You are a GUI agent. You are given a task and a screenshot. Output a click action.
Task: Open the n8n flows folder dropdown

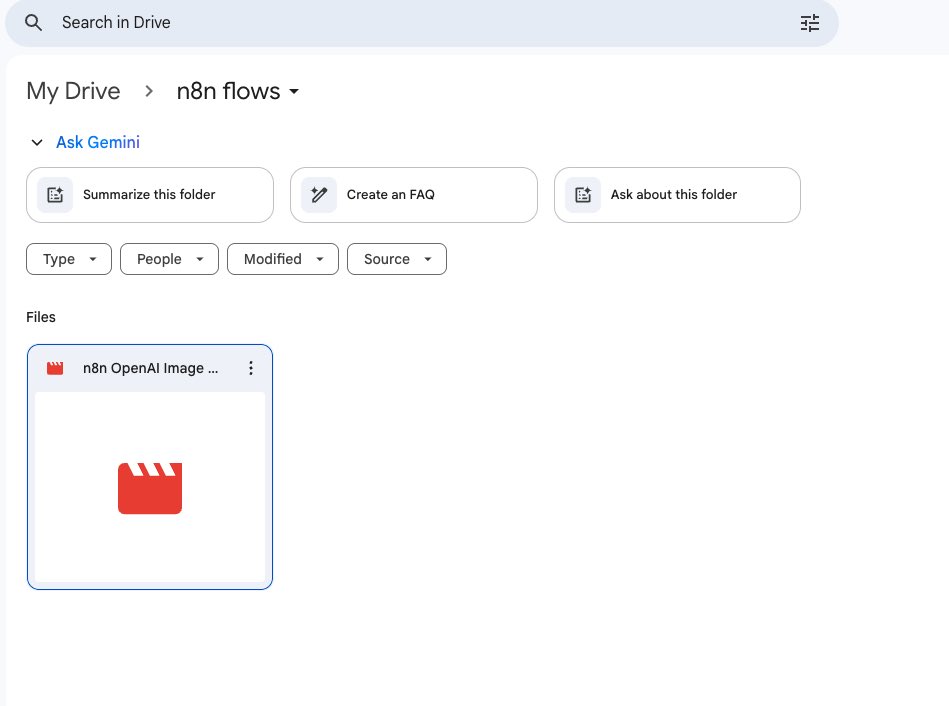237,91
